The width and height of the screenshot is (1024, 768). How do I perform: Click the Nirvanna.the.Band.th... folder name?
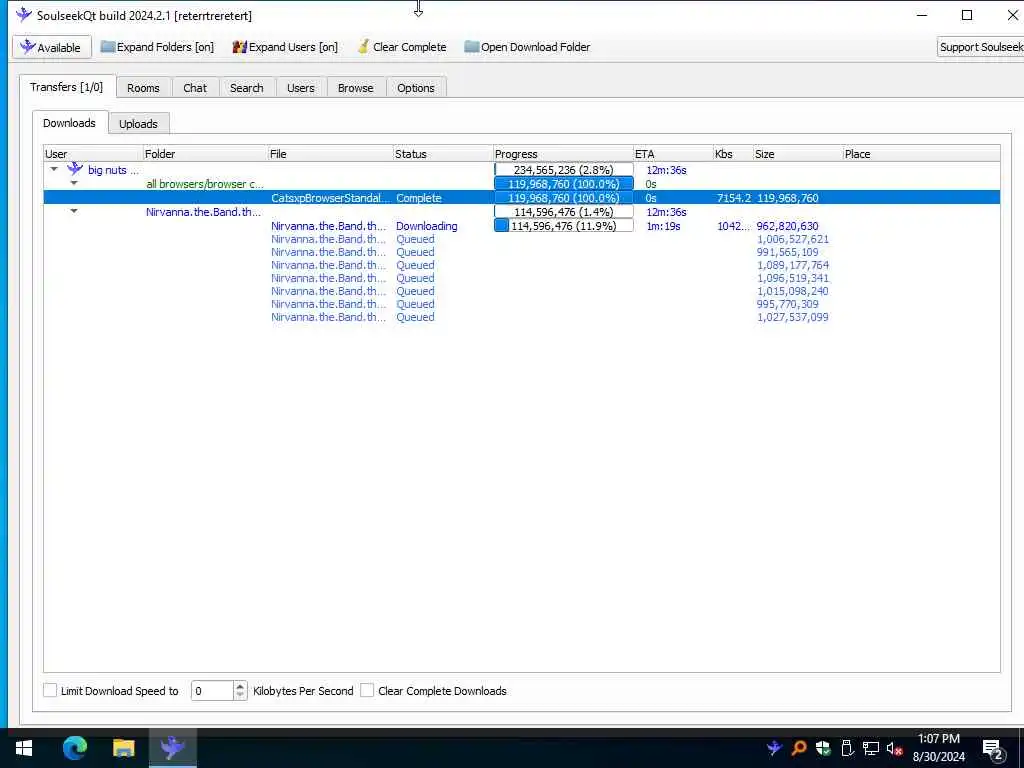[203, 212]
